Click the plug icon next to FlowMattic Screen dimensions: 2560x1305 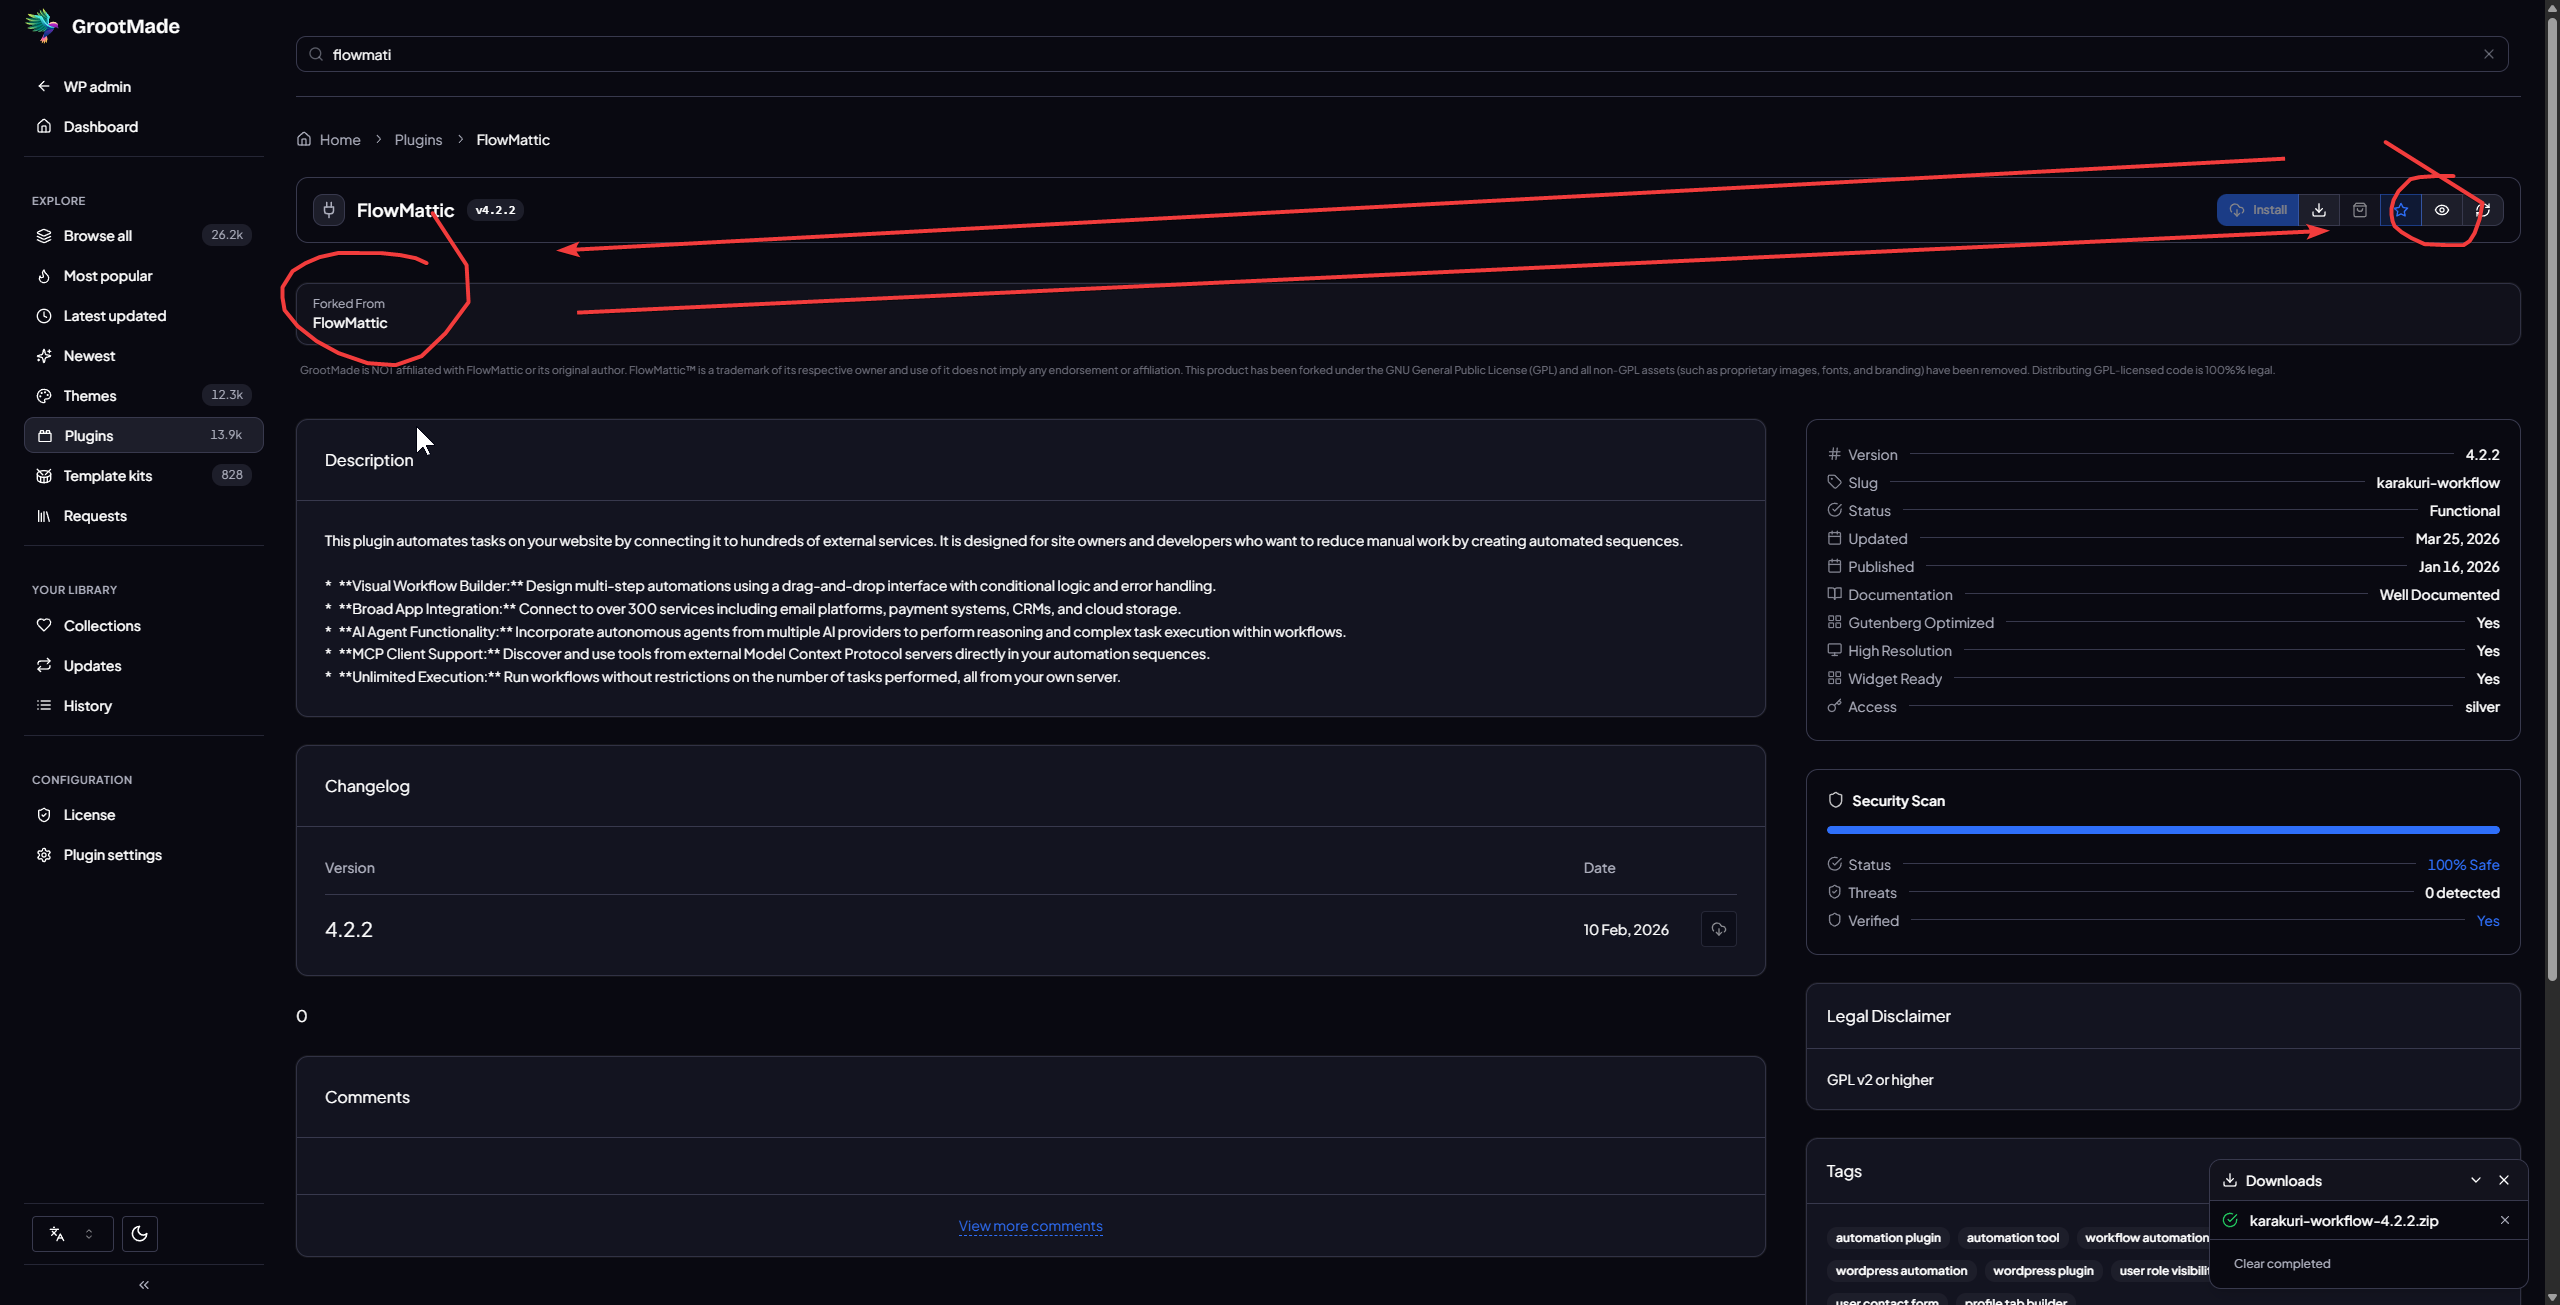point(329,210)
